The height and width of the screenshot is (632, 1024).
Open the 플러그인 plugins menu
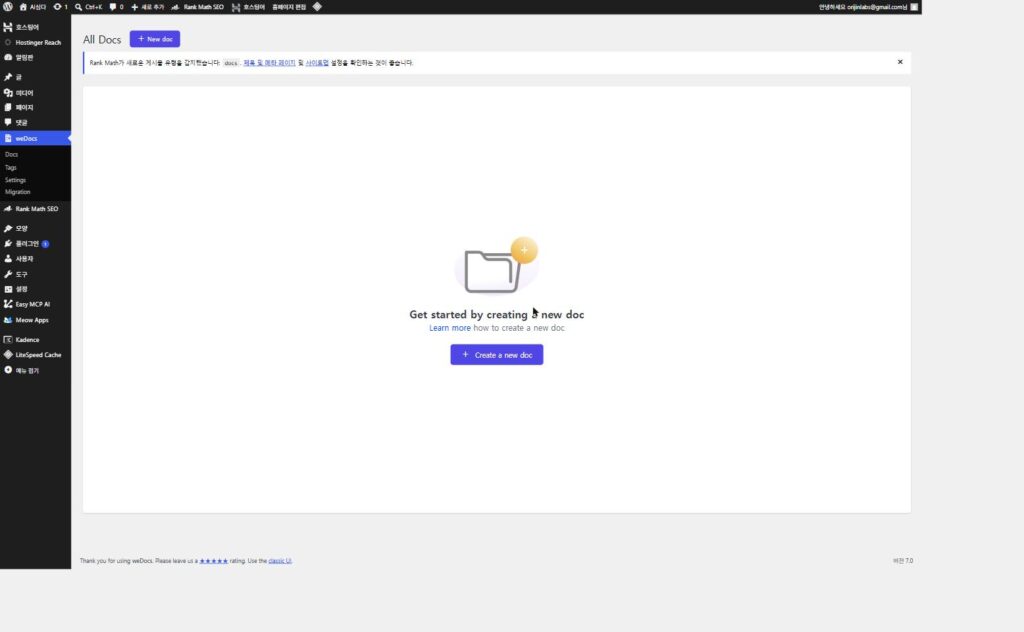coord(35,244)
